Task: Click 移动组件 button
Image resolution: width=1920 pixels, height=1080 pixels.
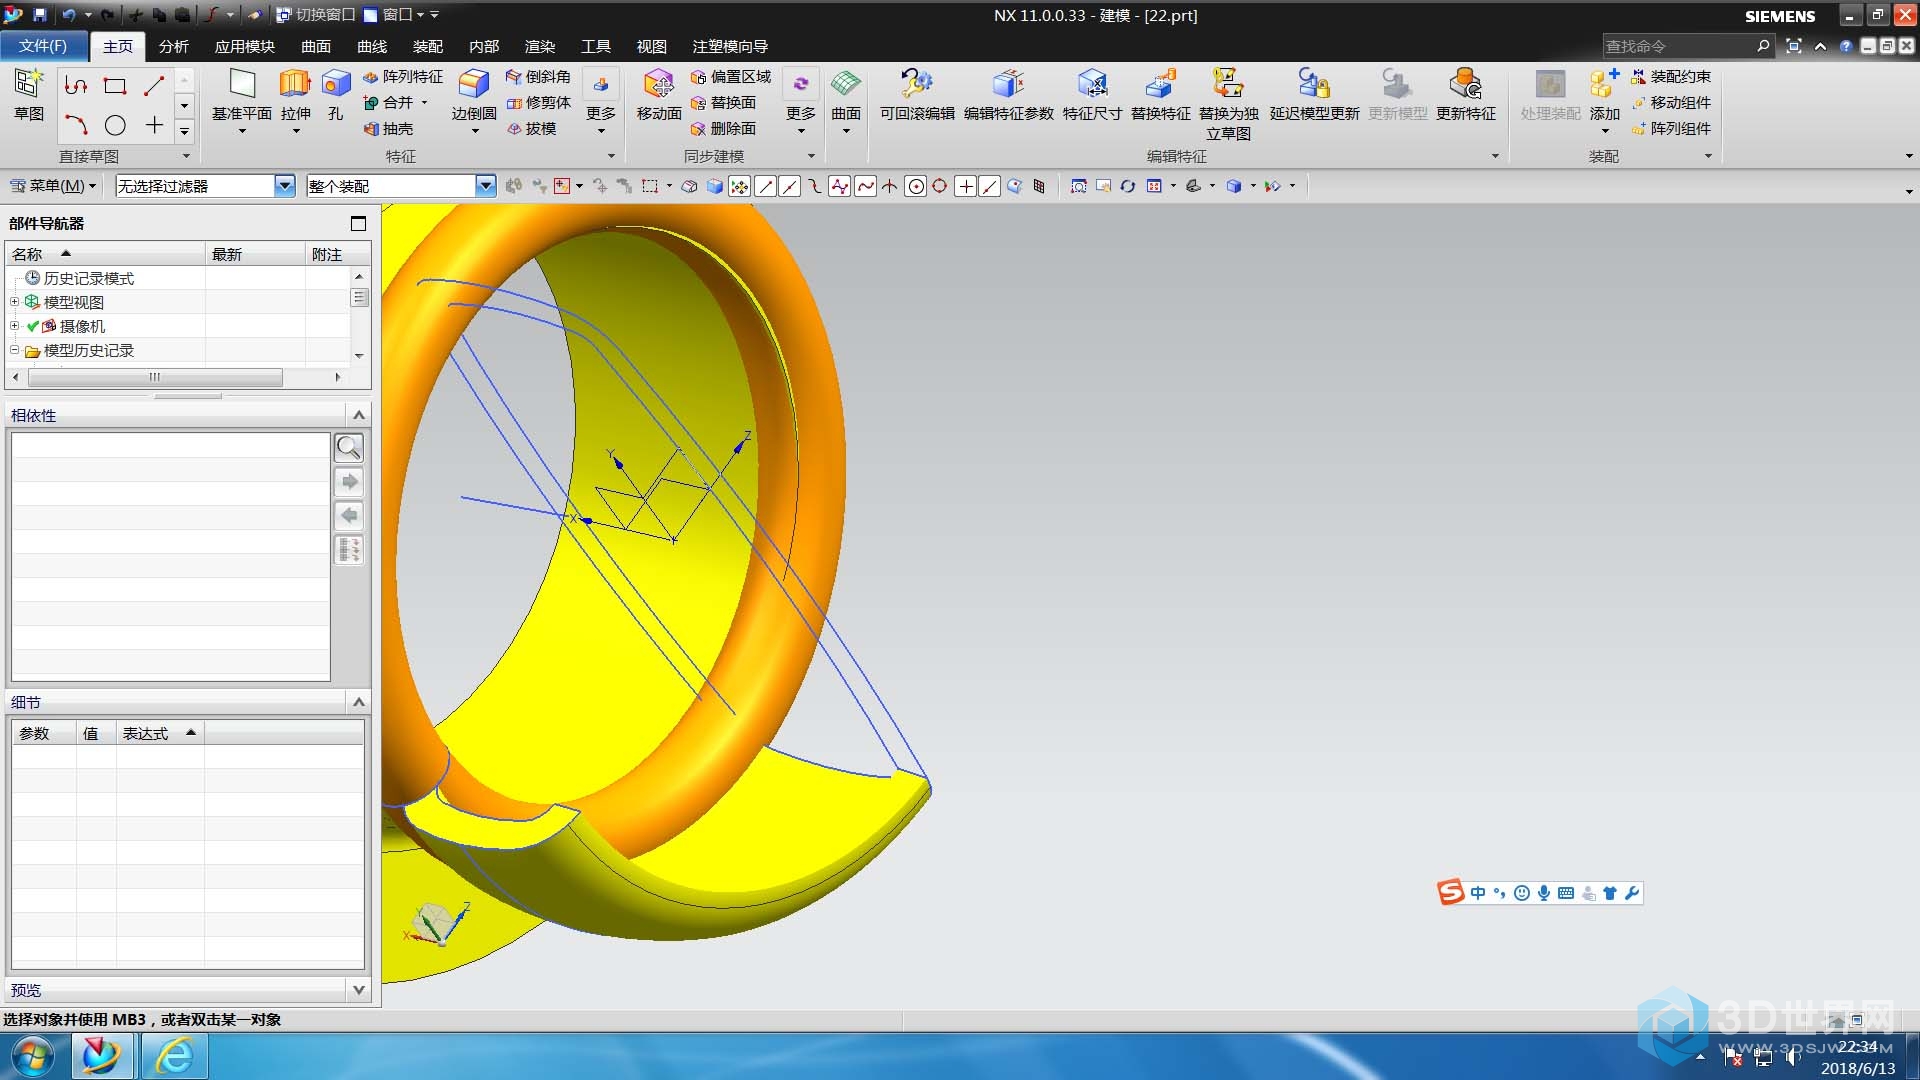Action: point(1671,103)
